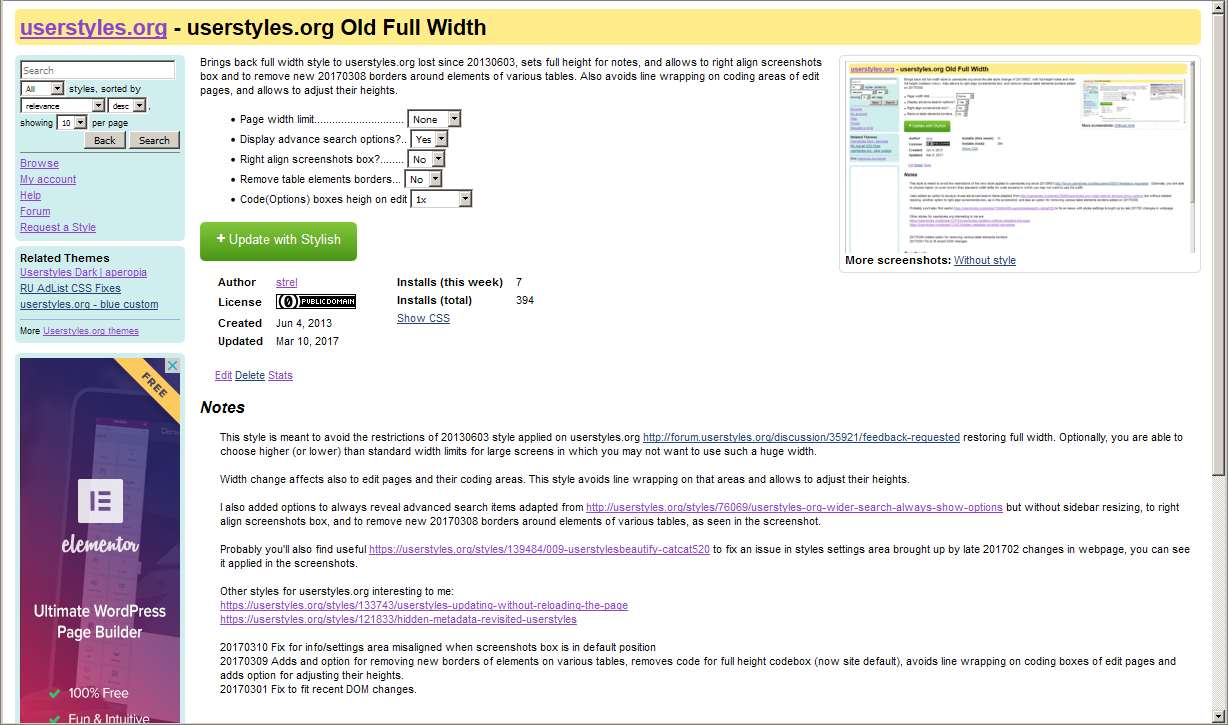The image size is (1228, 725).
Task: Click the Public Domain license badge
Action: click(x=316, y=301)
